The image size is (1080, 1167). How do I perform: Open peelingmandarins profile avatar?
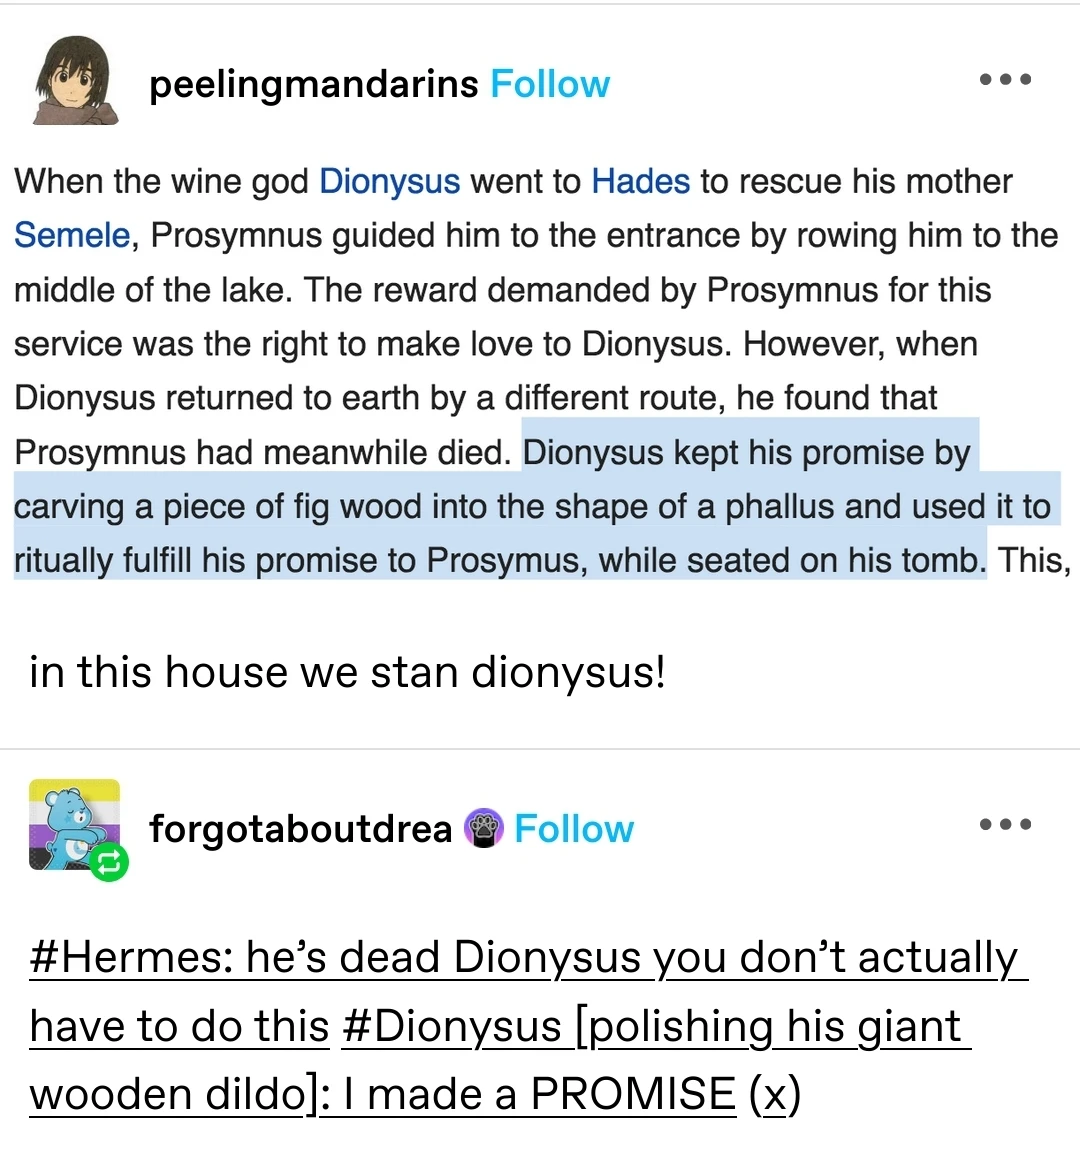pos(75,80)
